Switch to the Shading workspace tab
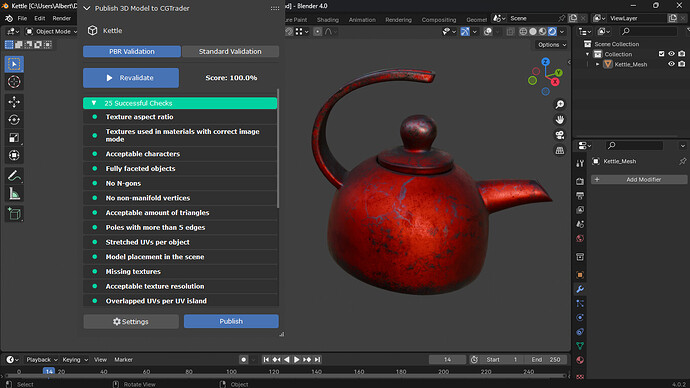Screen dimensions: 690x388 [x=328, y=20]
